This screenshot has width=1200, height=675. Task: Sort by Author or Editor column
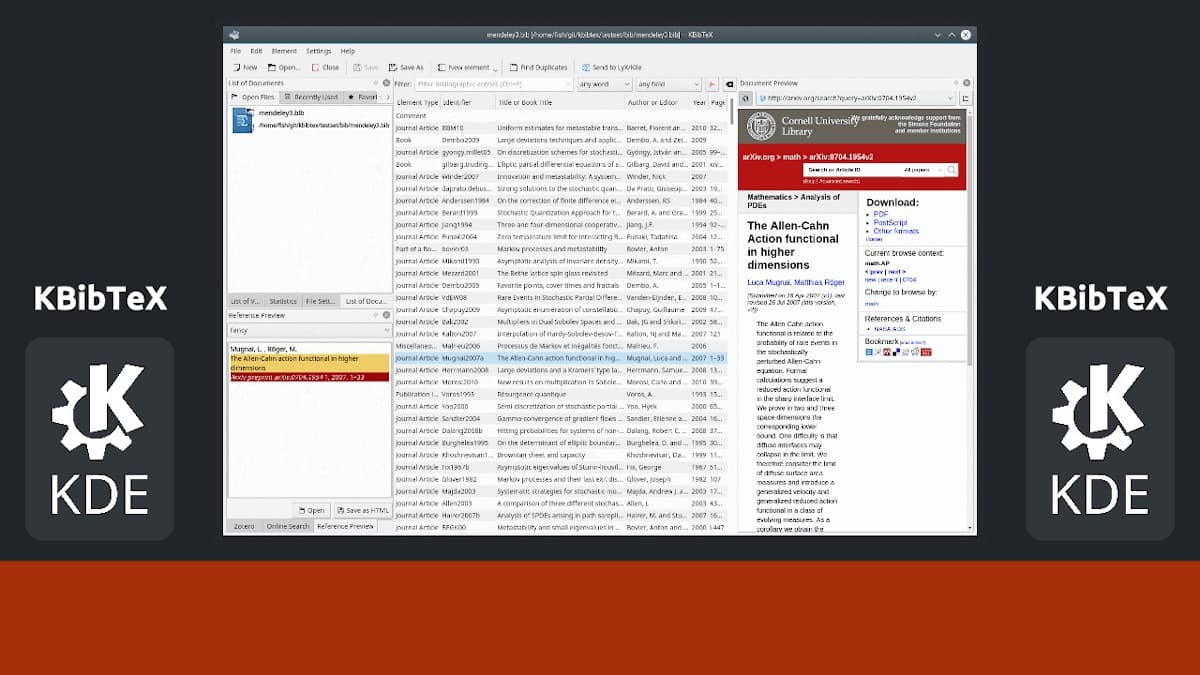[657, 102]
